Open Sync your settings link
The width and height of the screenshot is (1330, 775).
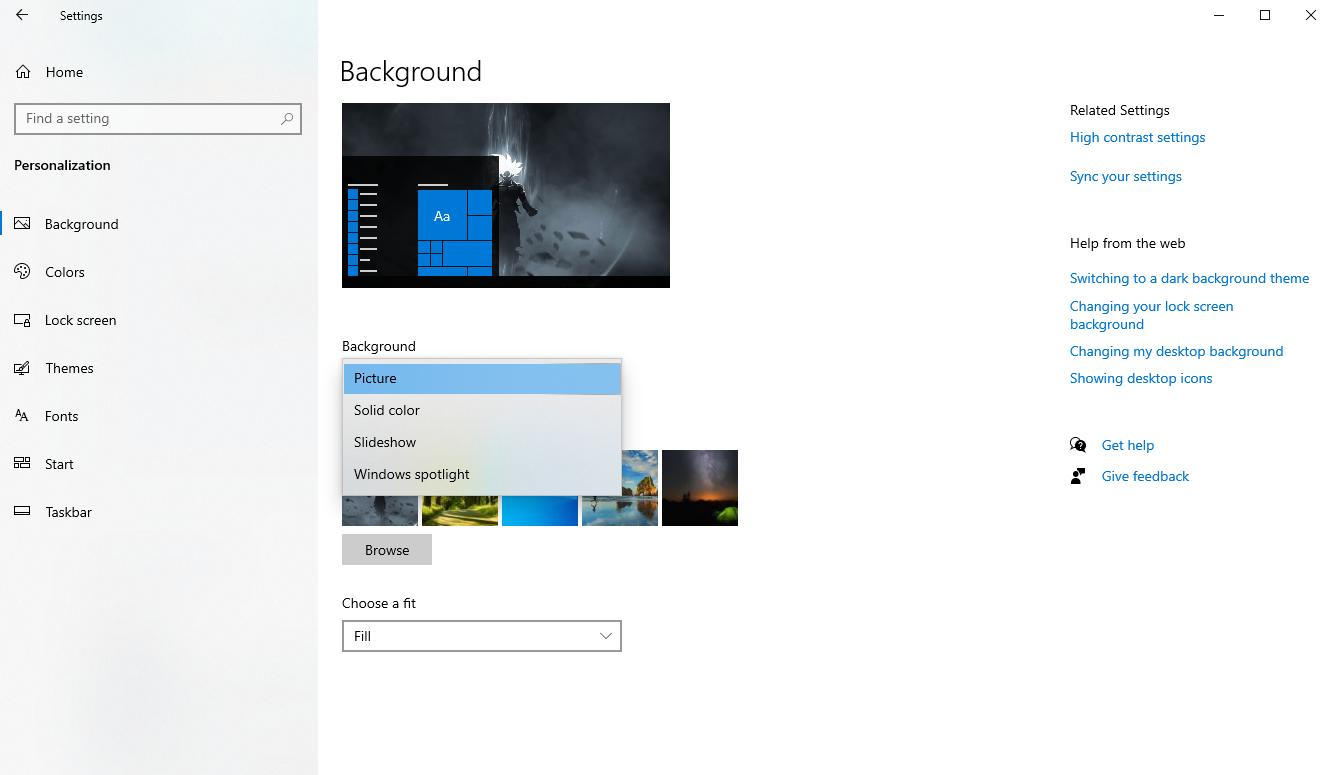pos(1125,176)
